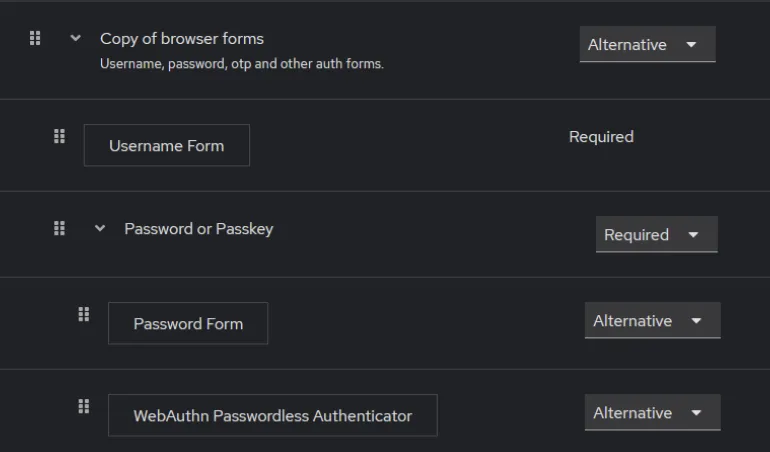
Task: Click drag handle beside Password or Passkey
Action: pos(59,228)
